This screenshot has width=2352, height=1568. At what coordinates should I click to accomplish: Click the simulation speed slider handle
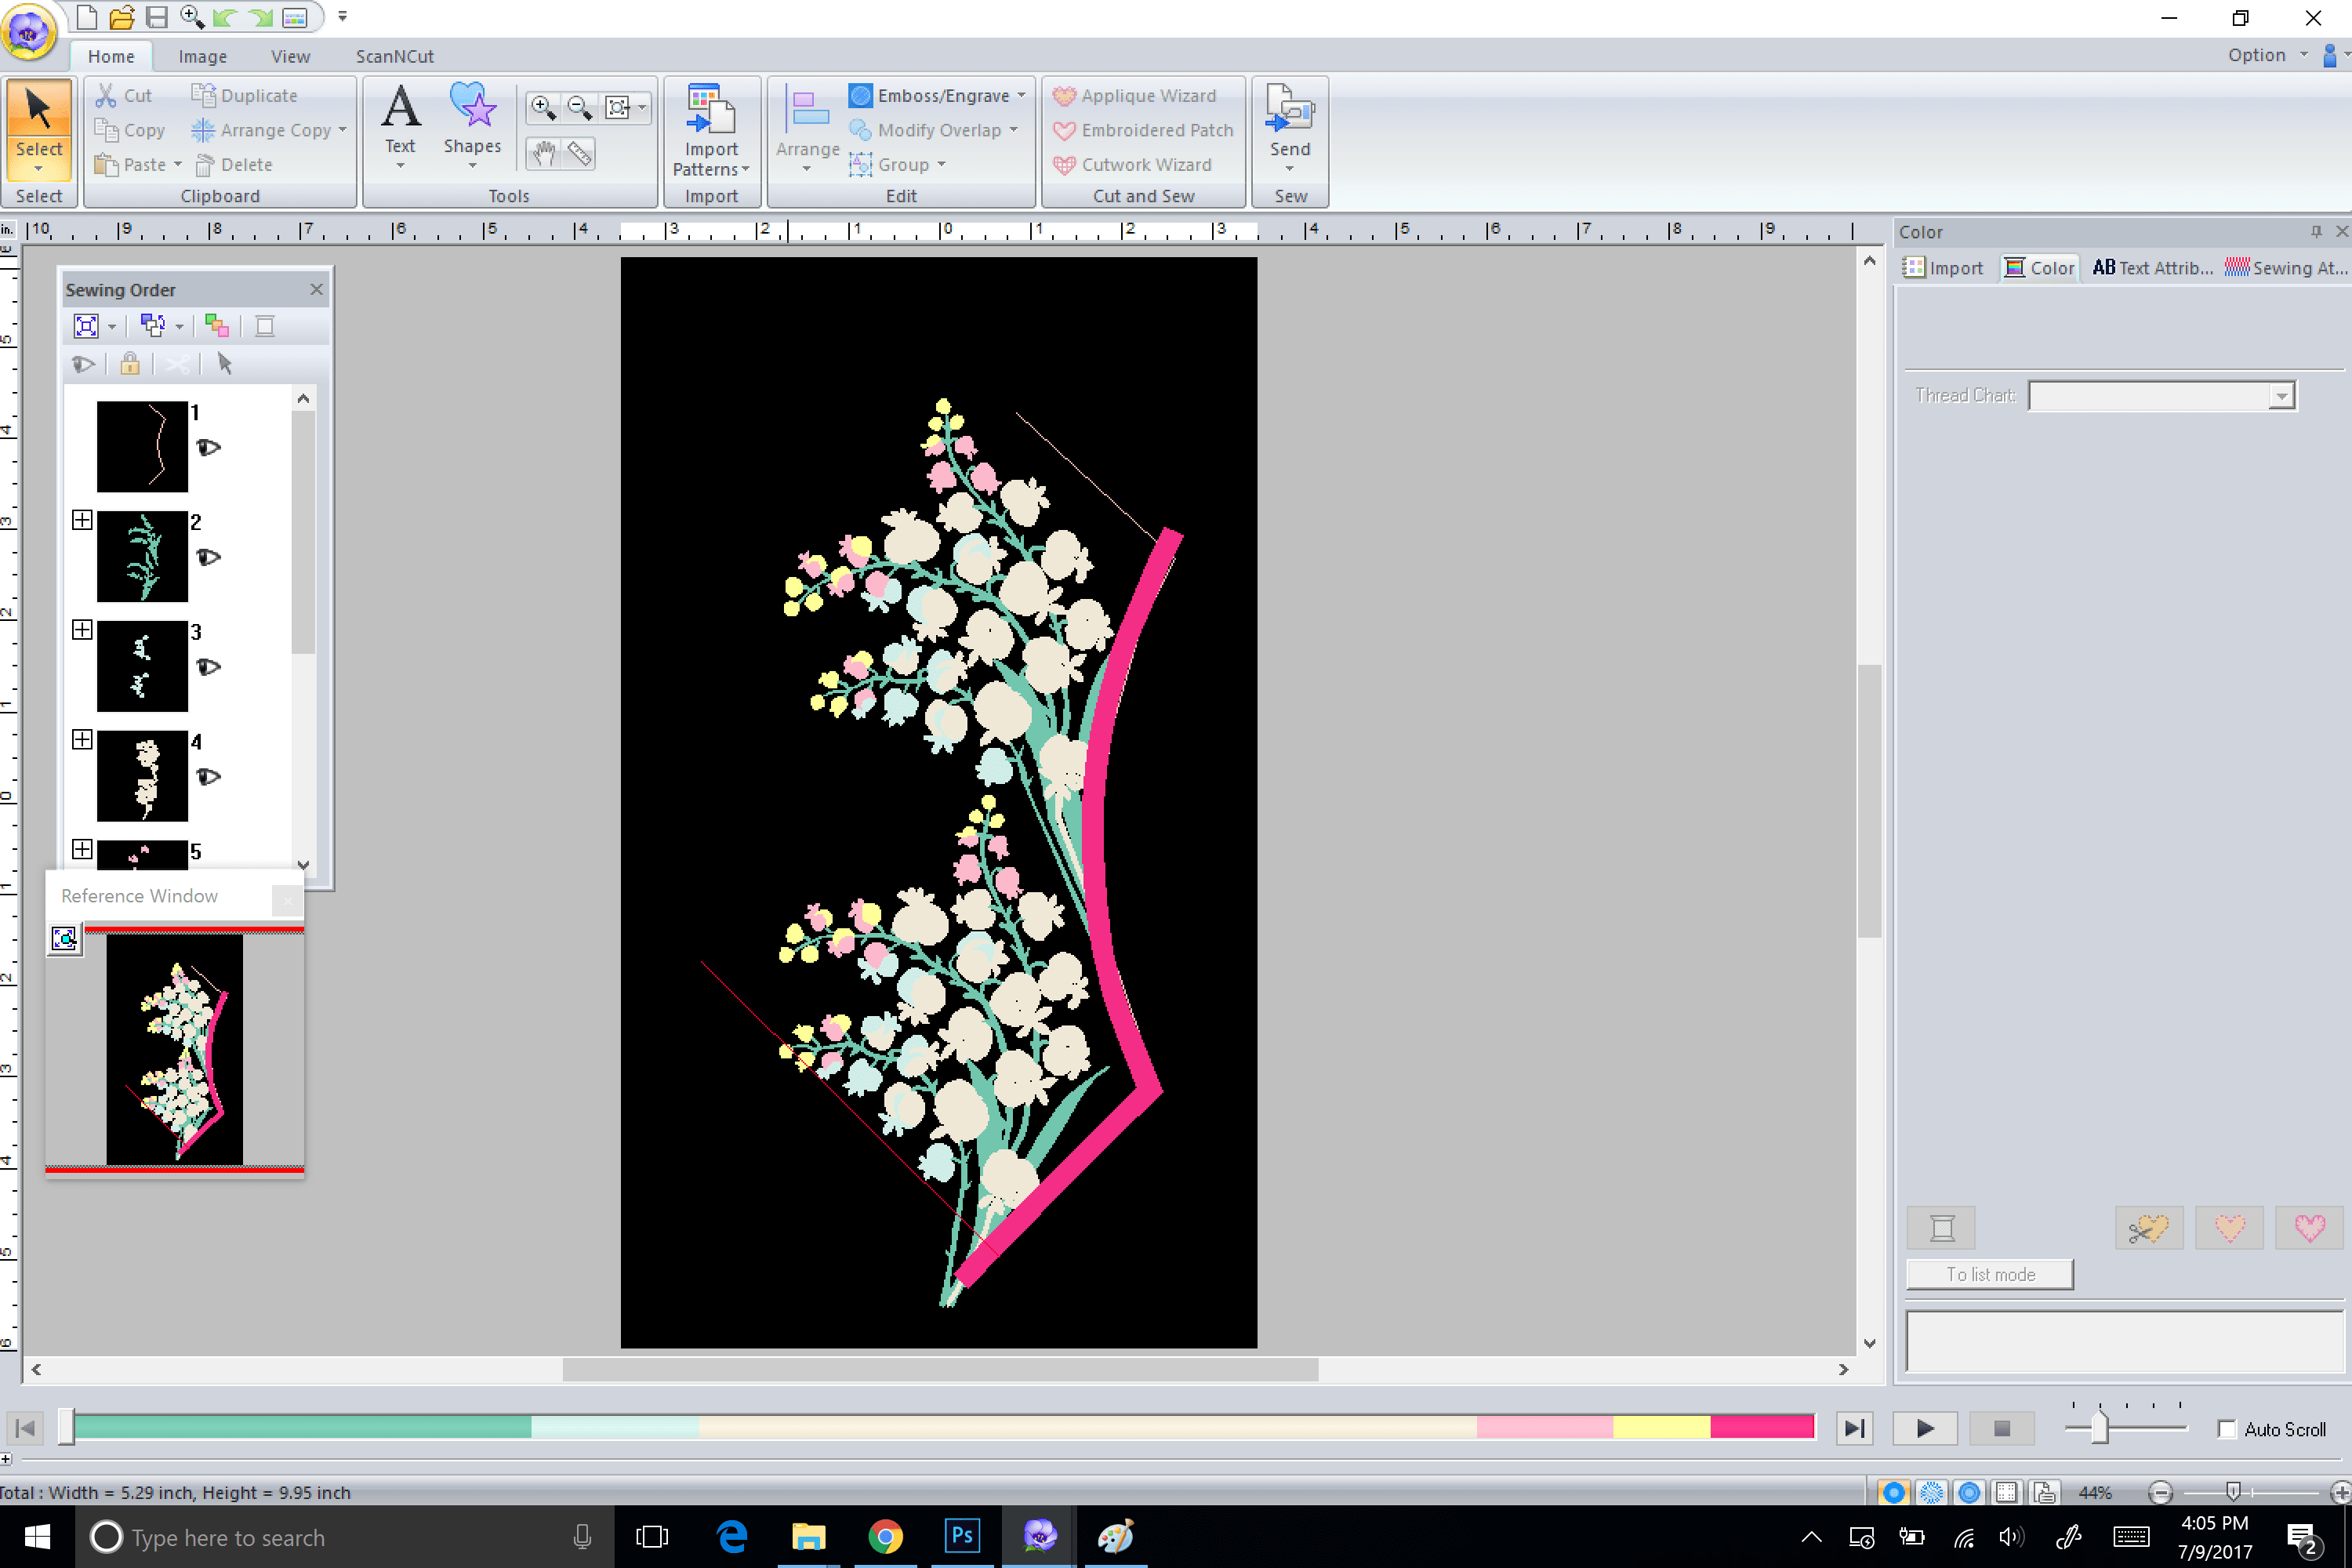tap(2100, 1428)
